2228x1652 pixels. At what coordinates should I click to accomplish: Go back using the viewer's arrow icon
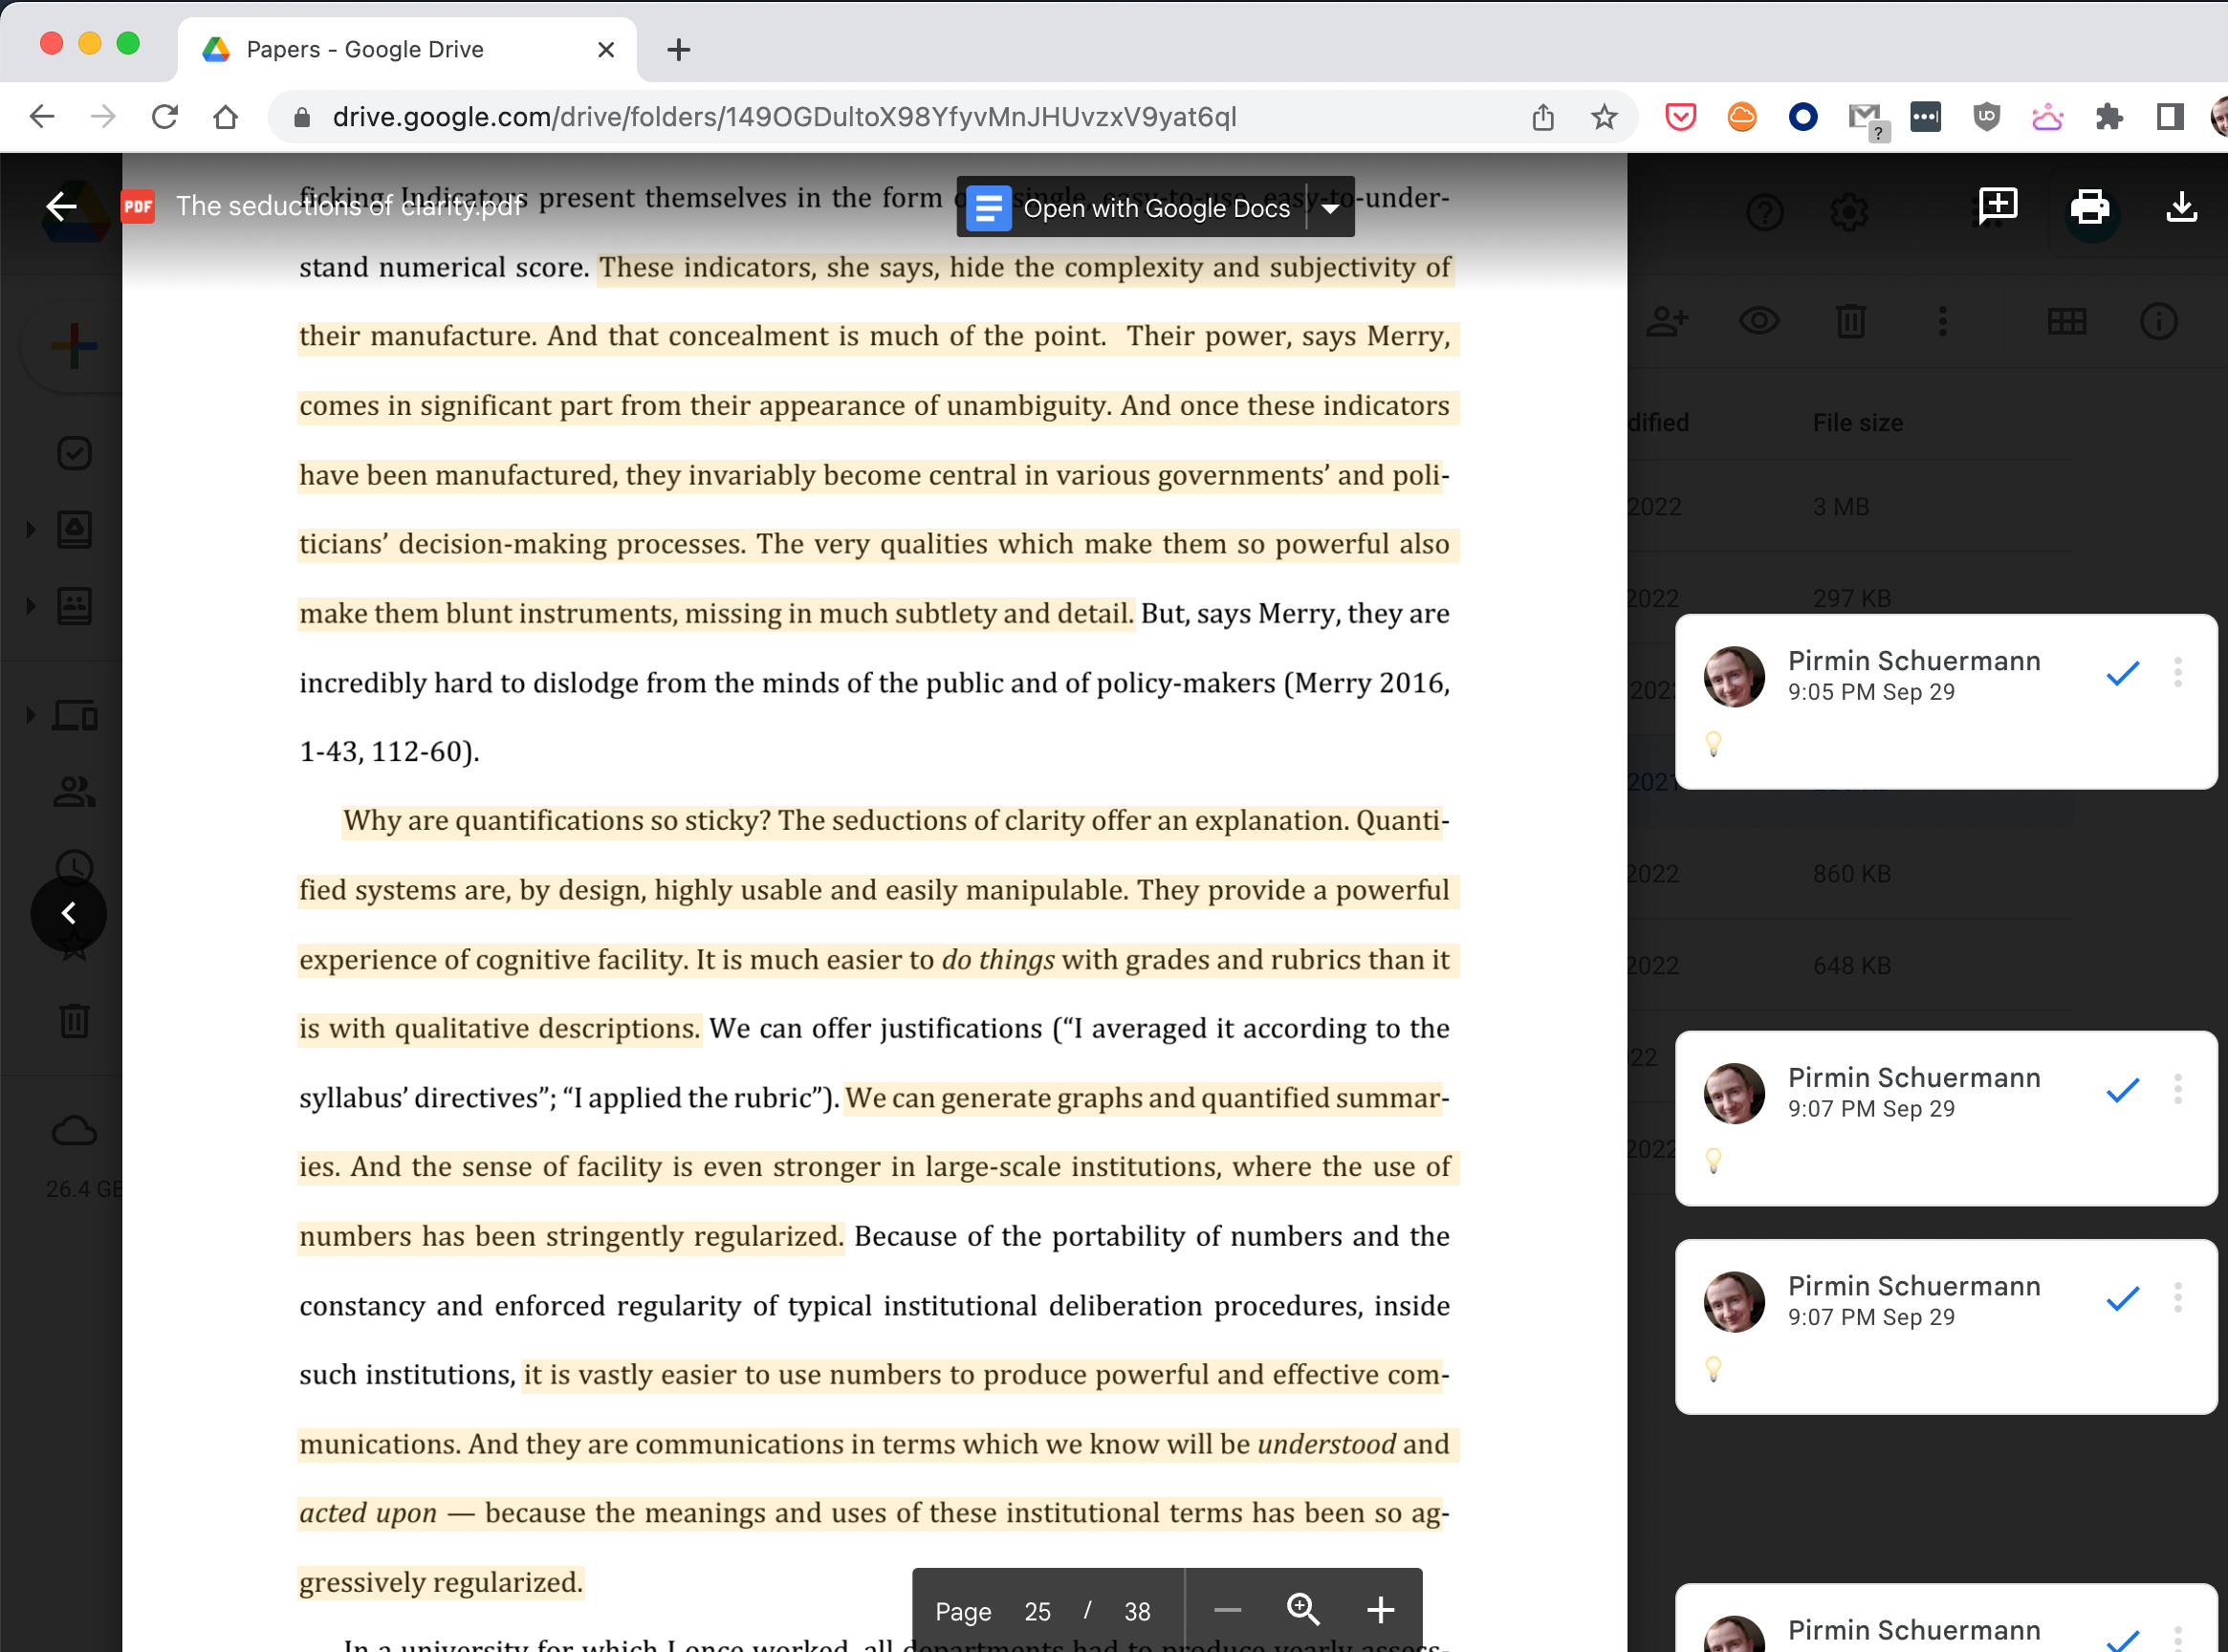pos(62,207)
